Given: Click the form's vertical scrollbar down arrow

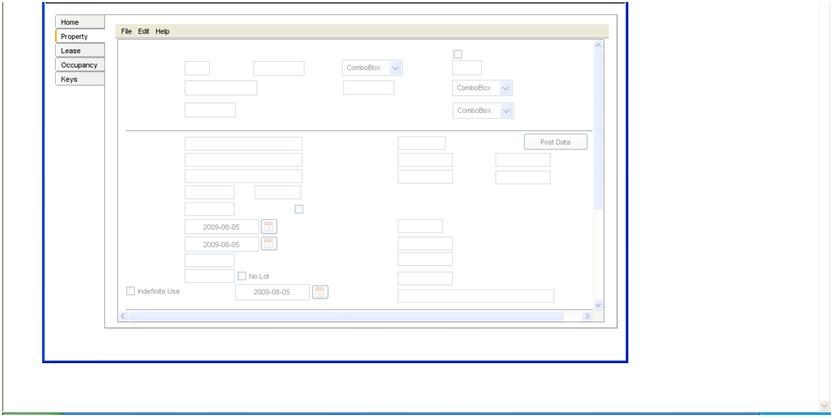Looking at the screenshot, I should pyautogui.click(x=598, y=305).
